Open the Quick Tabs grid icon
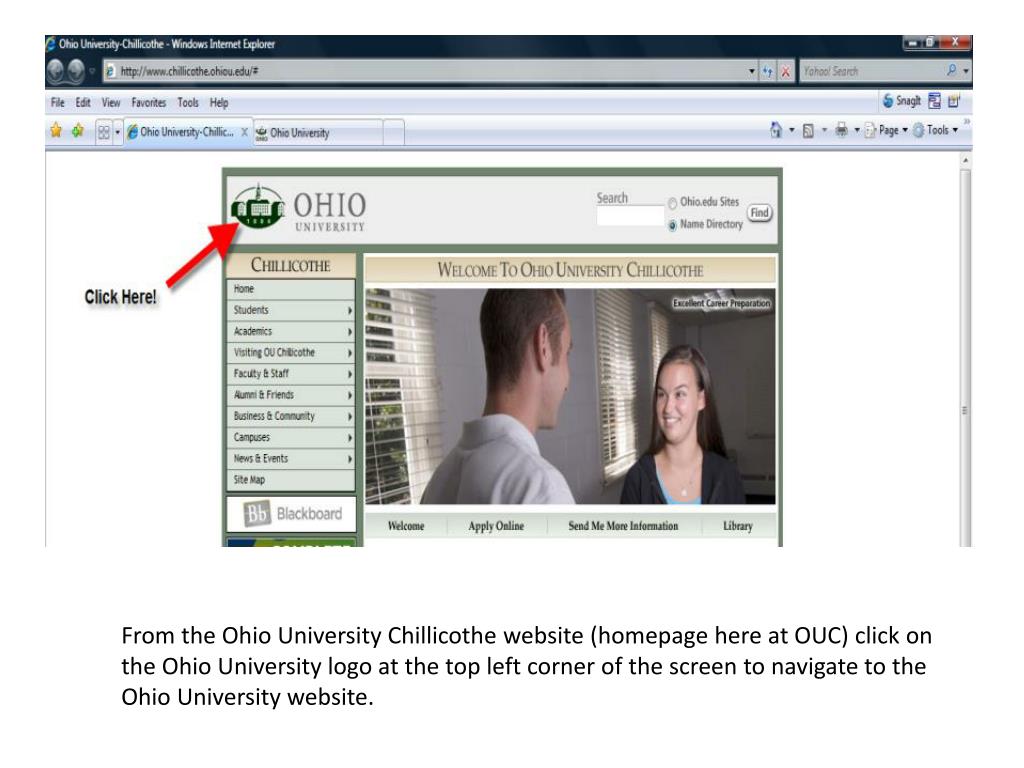Image resolution: width=1024 pixels, height=768 pixels. point(103,133)
